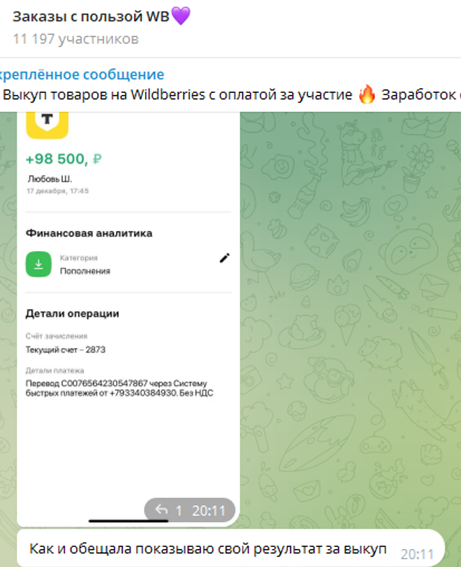This screenshot has height=567, width=461.
Task: Click the fire emoji in pinned message
Action: click(367, 94)
